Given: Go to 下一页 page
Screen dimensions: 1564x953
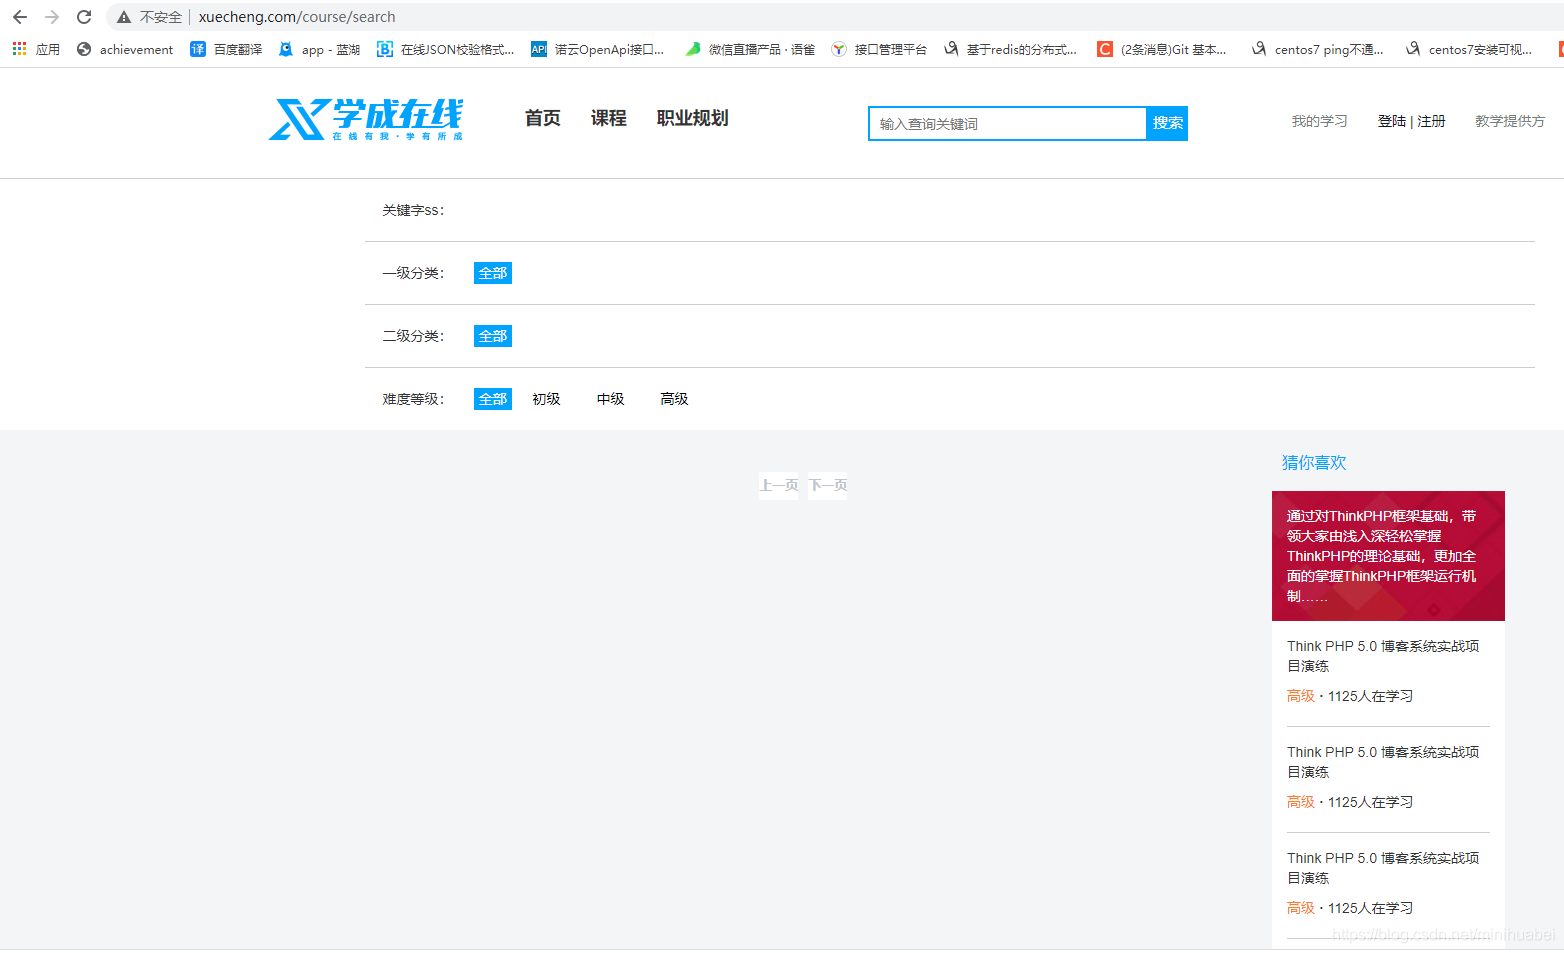Looking at the screenshot, I should click(x=827, y=485).
